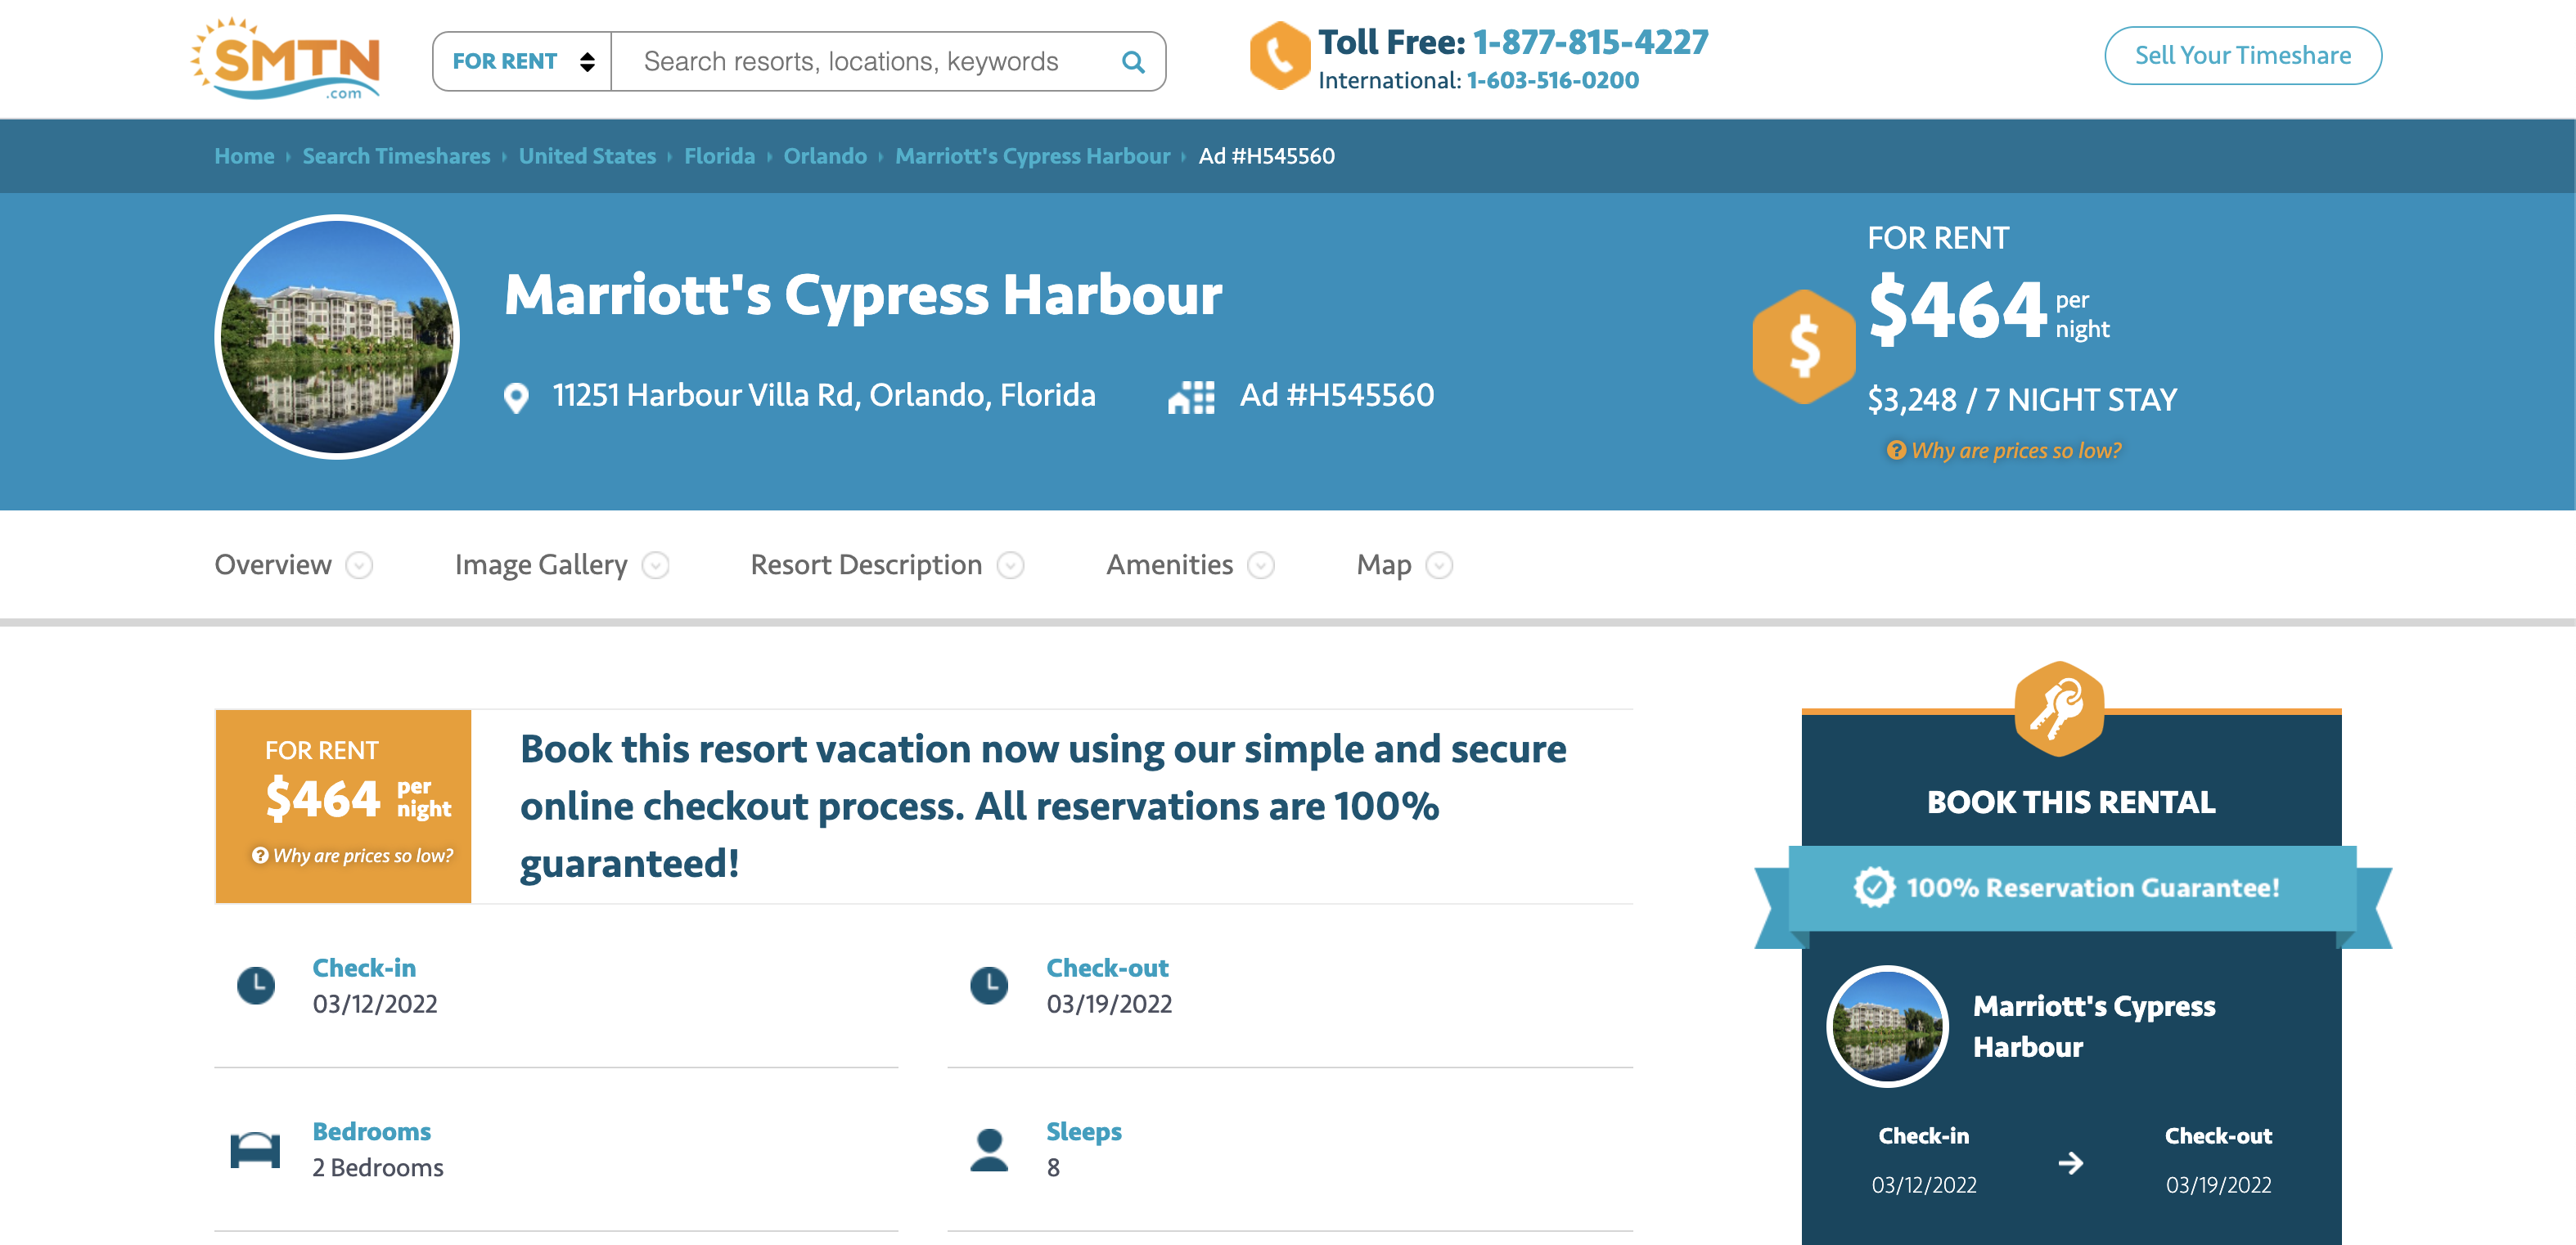This screenshot has width=2576, height=1245.
Task: Open Marriott's Cypress Harbour breadcrumb link
Action: pyautogui.click(x=1032, y=156)
